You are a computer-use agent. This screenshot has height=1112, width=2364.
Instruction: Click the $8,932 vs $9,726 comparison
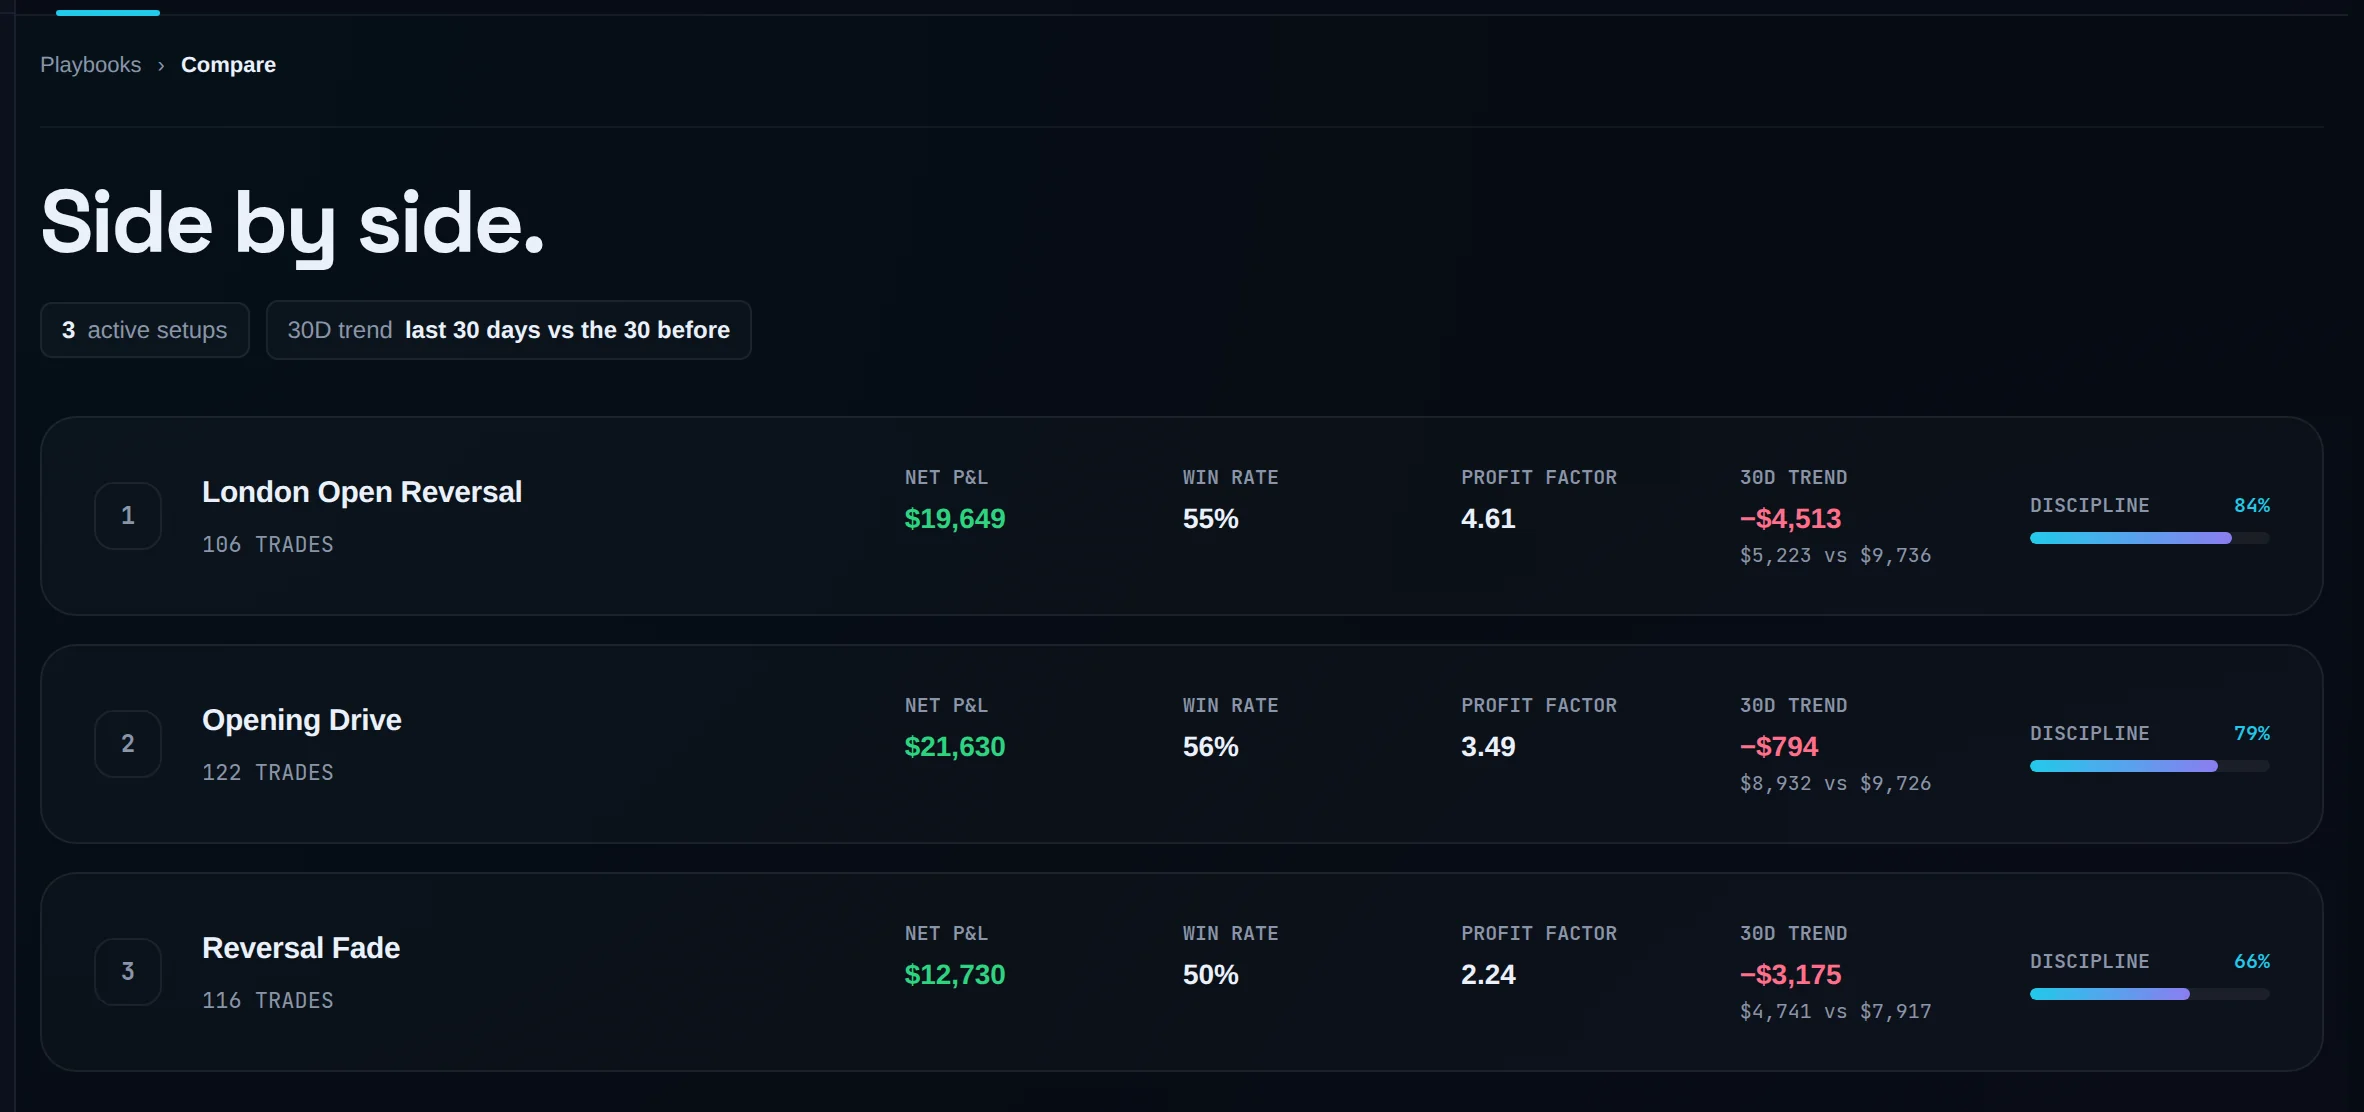pos(1836,784)
